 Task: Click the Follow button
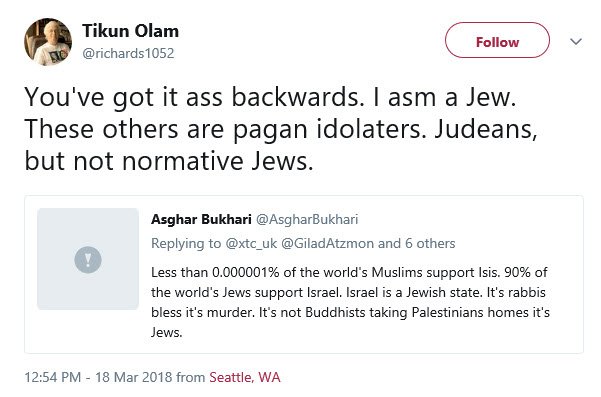click(x=497, y=40)
